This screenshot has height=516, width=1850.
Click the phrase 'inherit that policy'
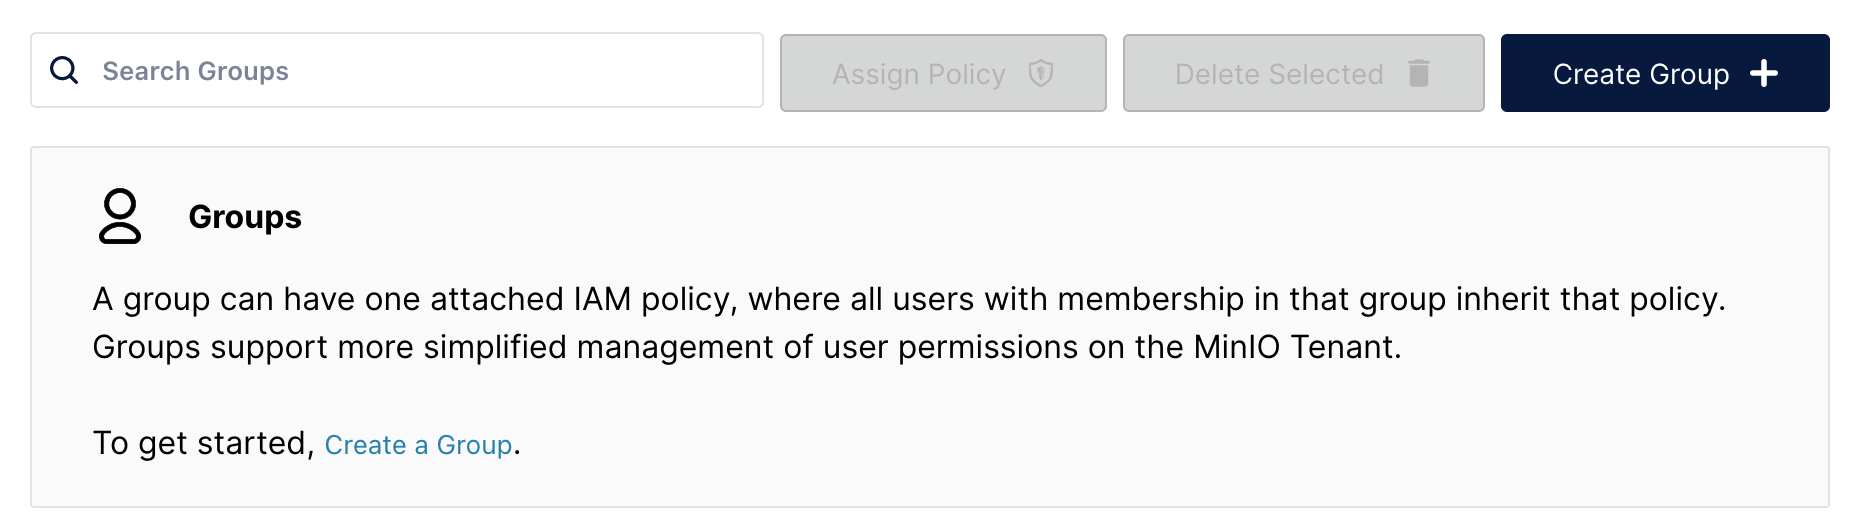point(1589,299)
